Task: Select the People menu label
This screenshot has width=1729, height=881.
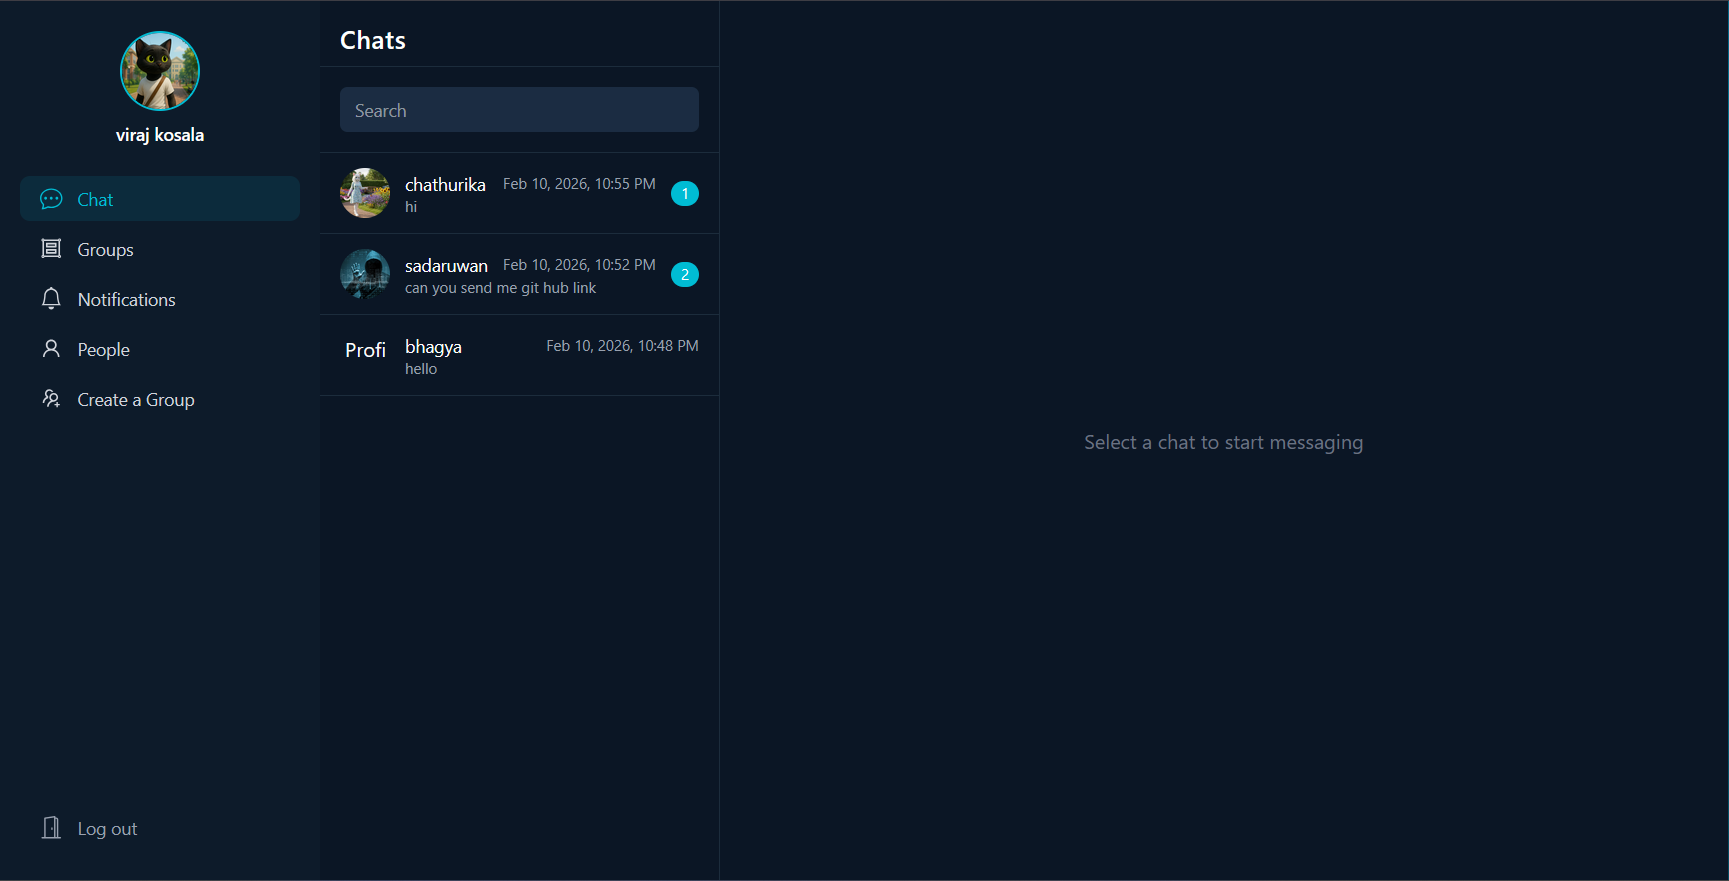Action: pyautogui.click(x=104, y=350)
